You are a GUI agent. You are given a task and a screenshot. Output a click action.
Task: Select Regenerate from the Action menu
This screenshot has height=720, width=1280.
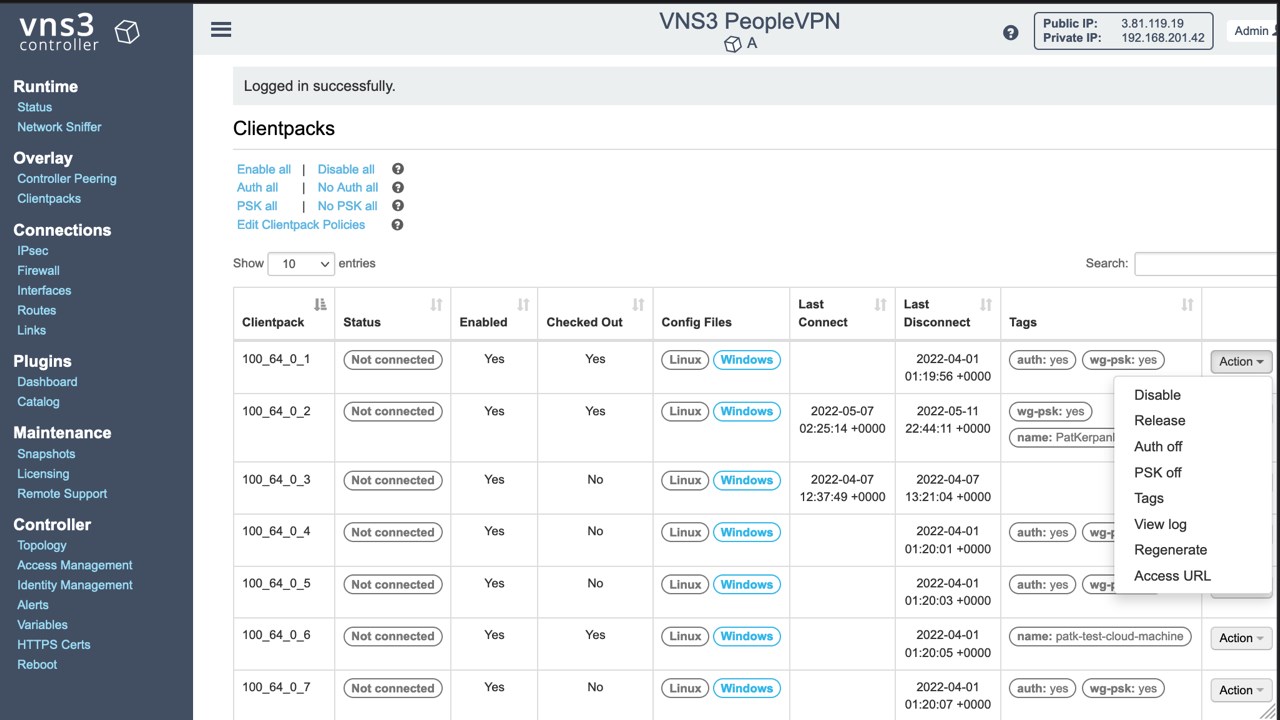click(1170, 550)
